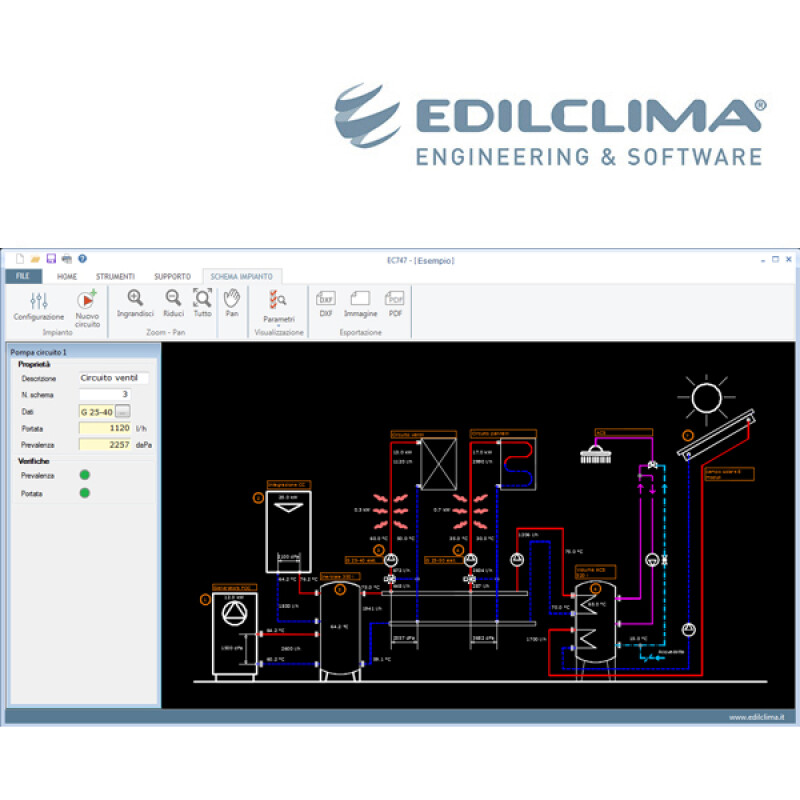Export the schema as Immagine
Image resolution: width=800 pixels, height=800 pixels.
pos(360,304)
